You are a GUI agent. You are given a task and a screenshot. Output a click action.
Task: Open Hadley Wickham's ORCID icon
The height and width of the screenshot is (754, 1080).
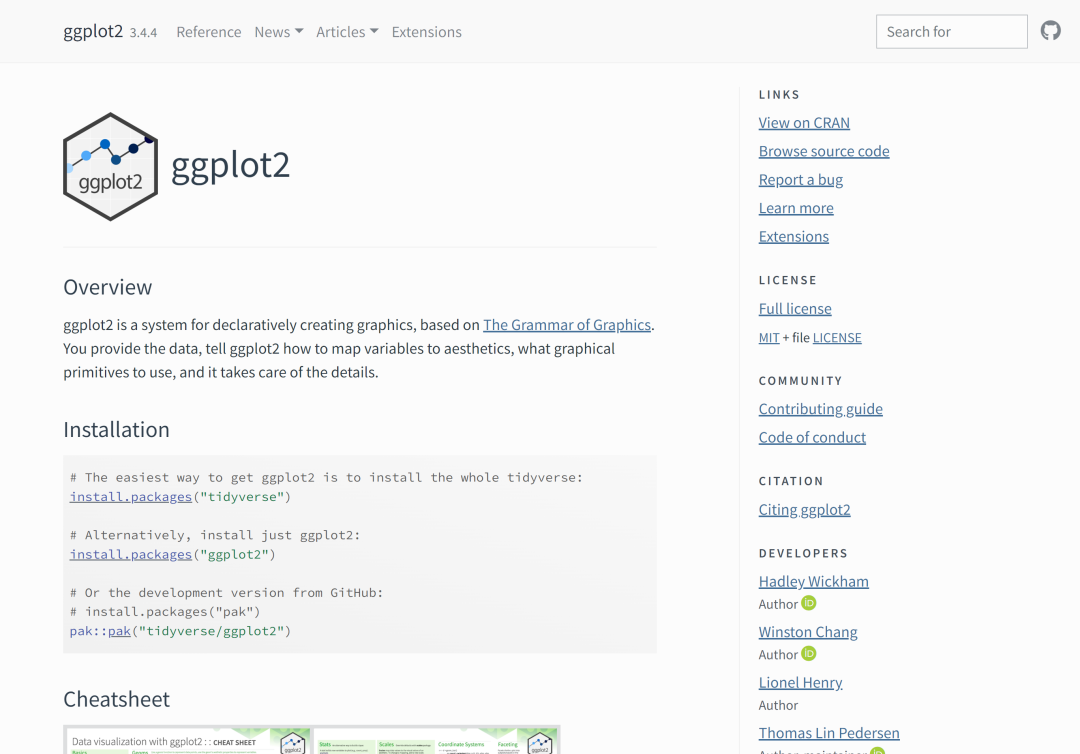tap(809, 603)
